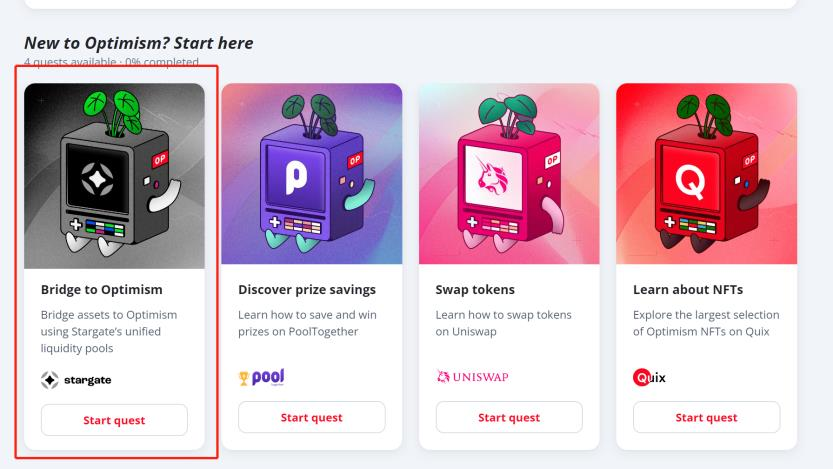Click the Learn about NFTs title
The image size is (833, 469).
688,290
